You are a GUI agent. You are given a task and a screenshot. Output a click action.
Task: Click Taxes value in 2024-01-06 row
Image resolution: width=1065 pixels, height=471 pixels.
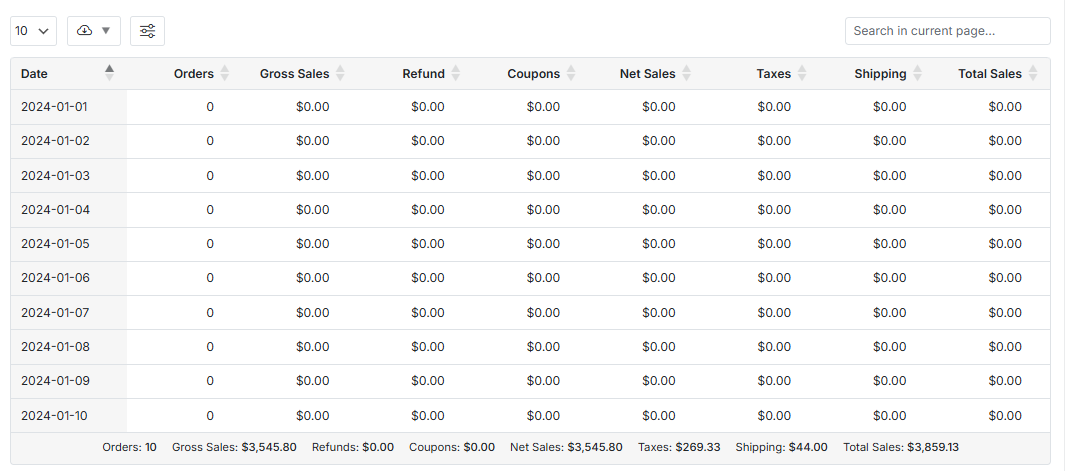(x=774, y=278)
